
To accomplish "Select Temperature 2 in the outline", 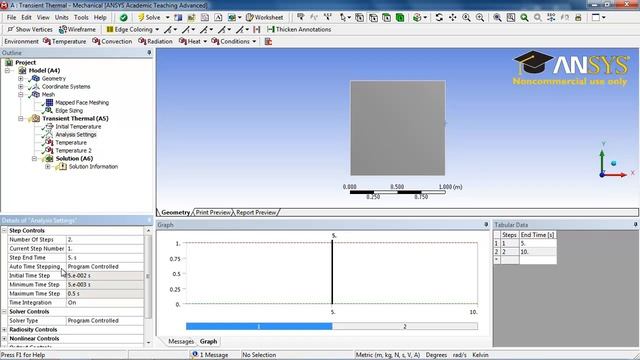I will coord(73,151).
